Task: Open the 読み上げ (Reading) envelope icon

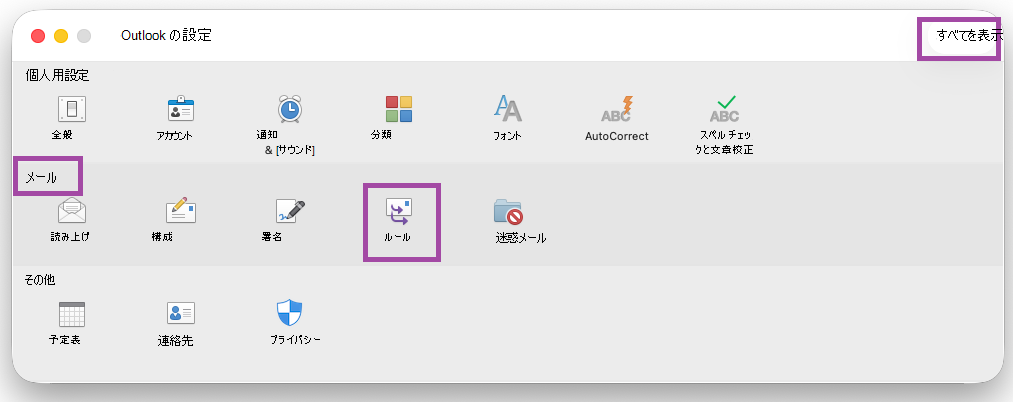Action: (x=72, y=211)
